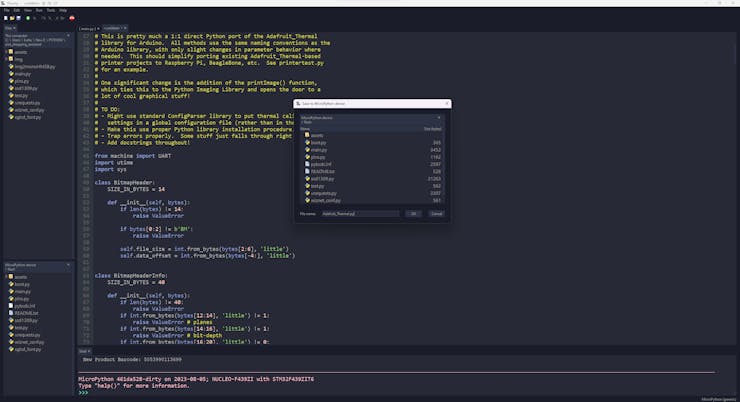Click the Debug current script icon
The height and width of the screenshot is (402, 740).
pyautogui.click(x=33, y=17)
